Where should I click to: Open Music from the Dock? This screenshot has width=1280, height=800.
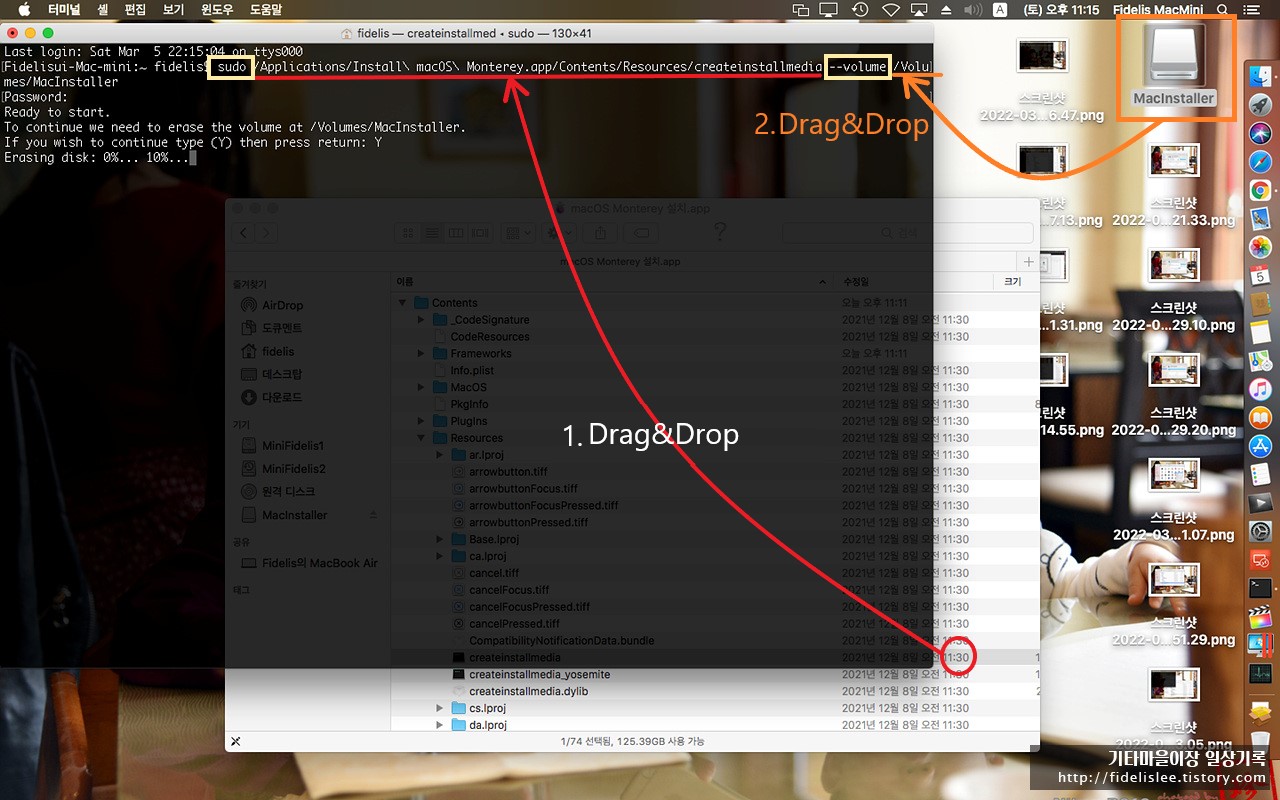tap(1260, 389)
